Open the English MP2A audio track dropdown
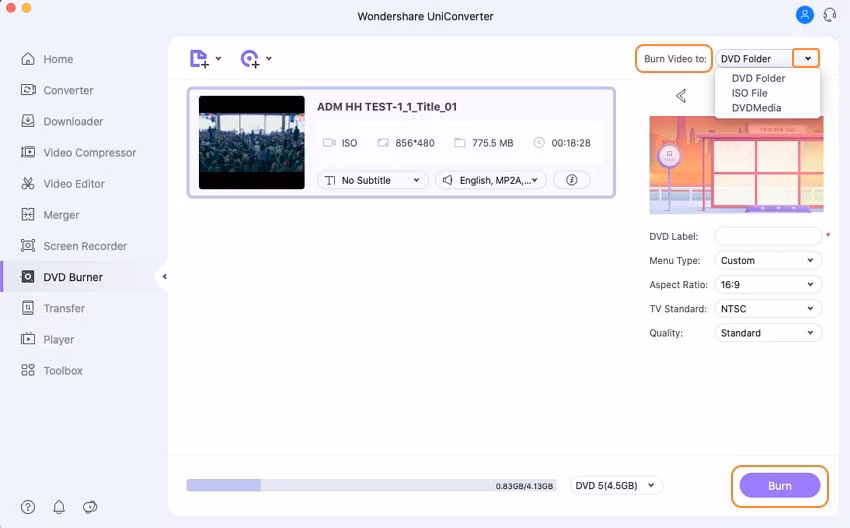The height and width of the screenshot is (528, 850). [x=491, y=180]
